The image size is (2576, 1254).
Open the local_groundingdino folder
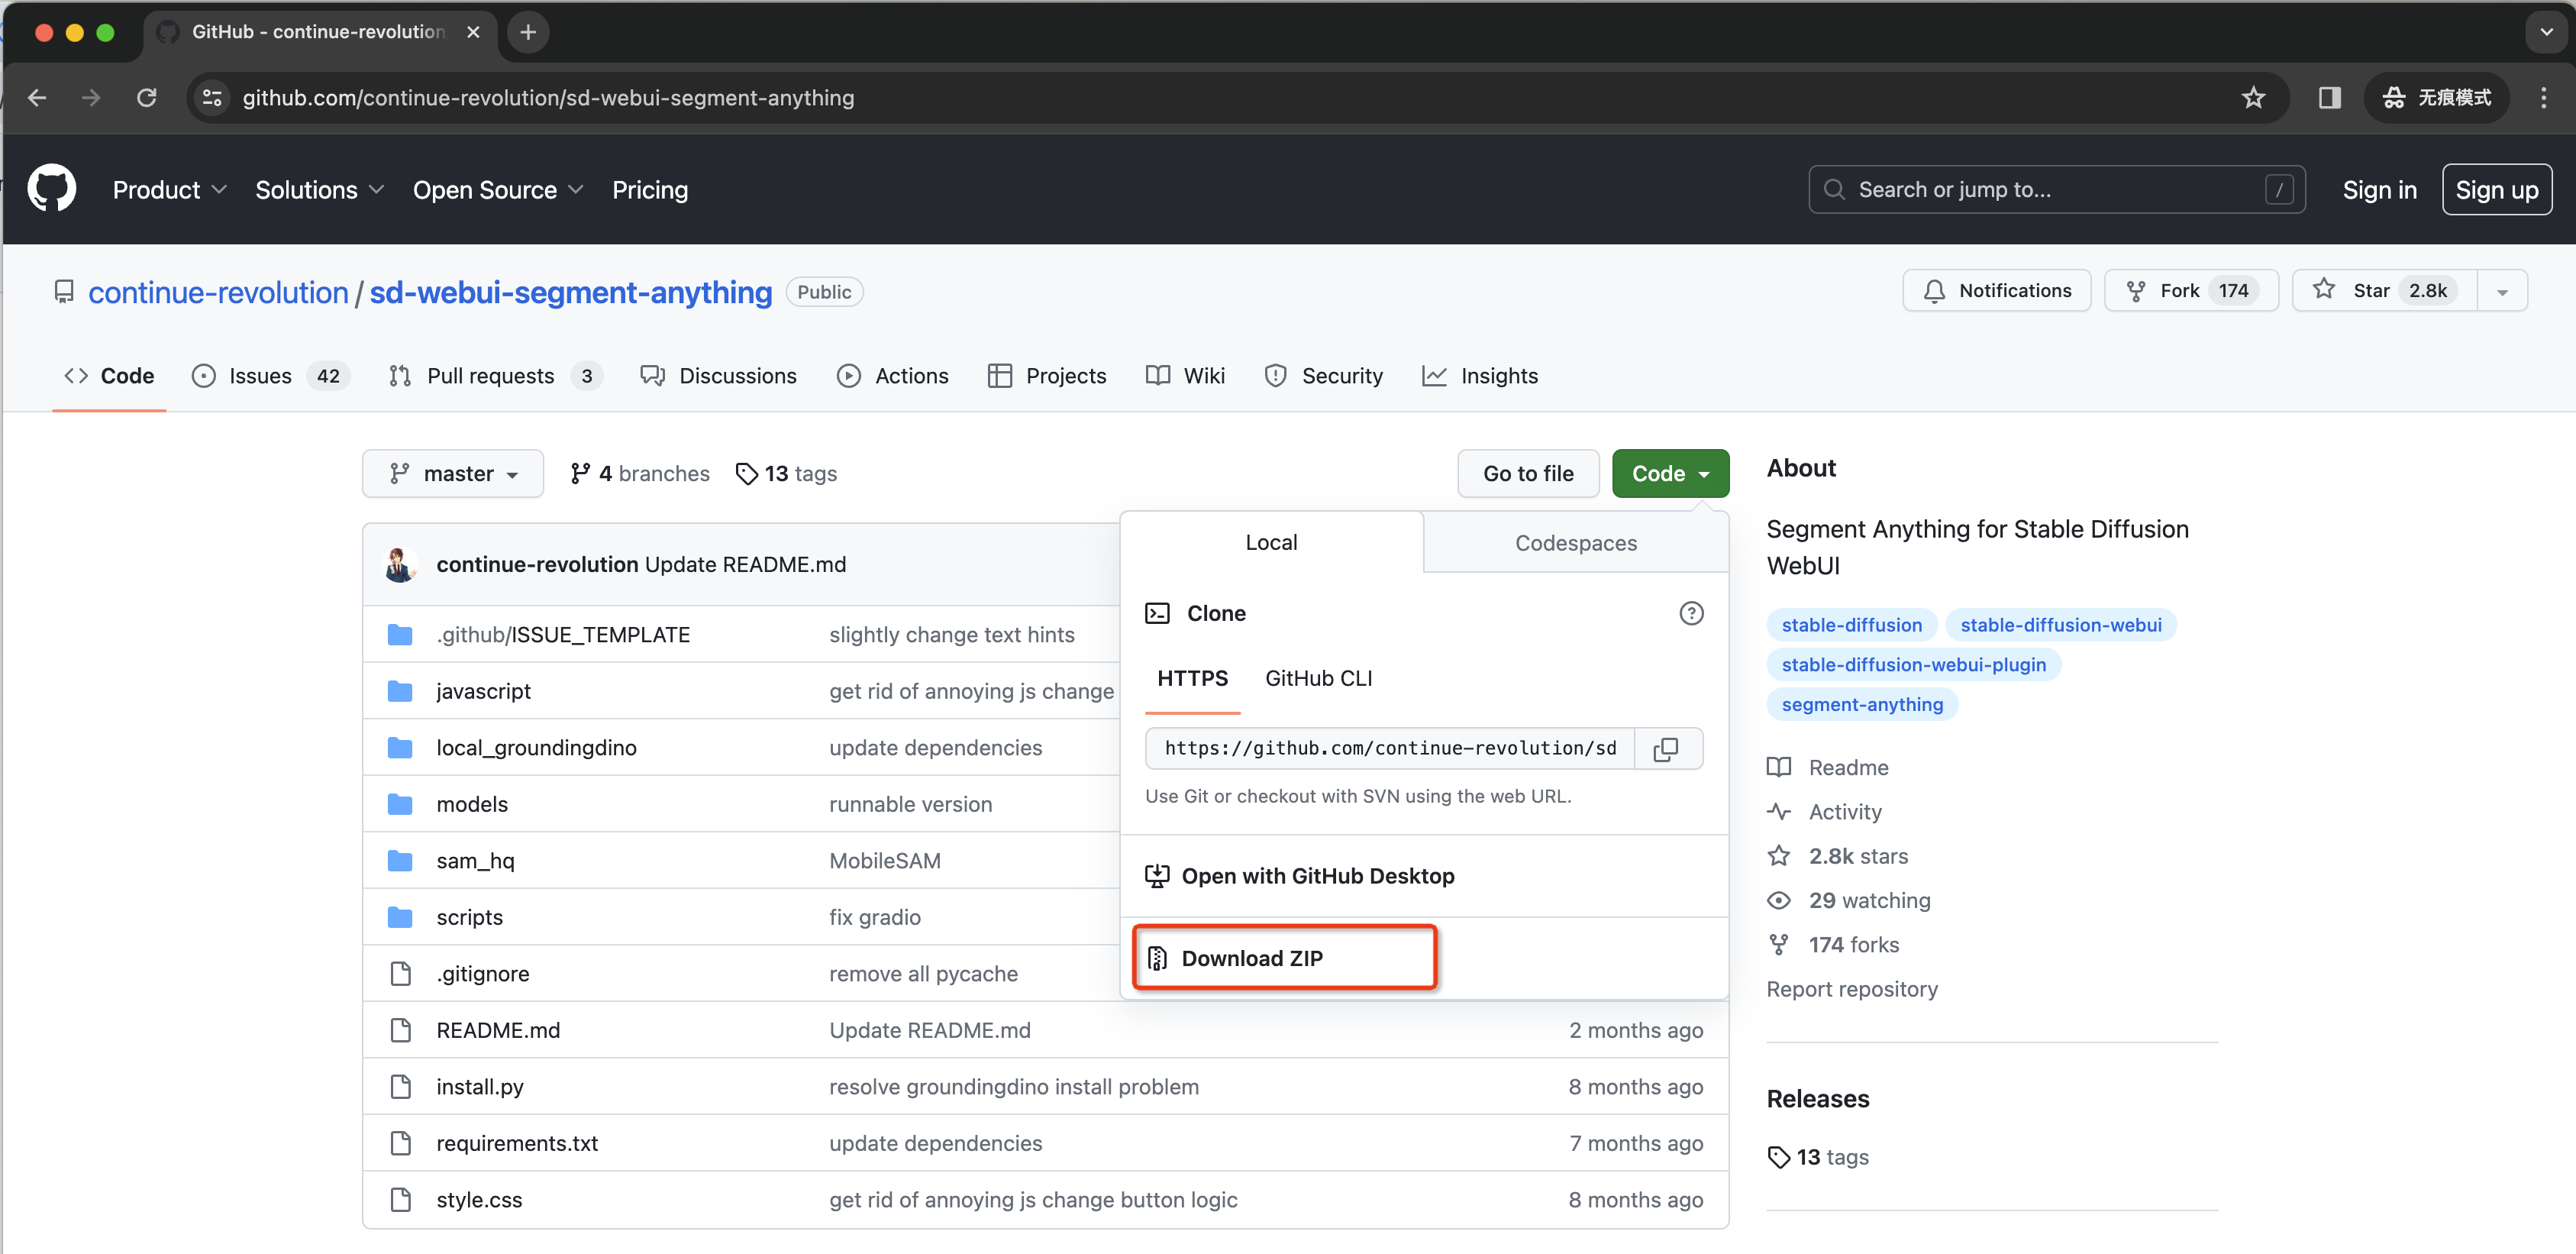[x=536, y=748]
